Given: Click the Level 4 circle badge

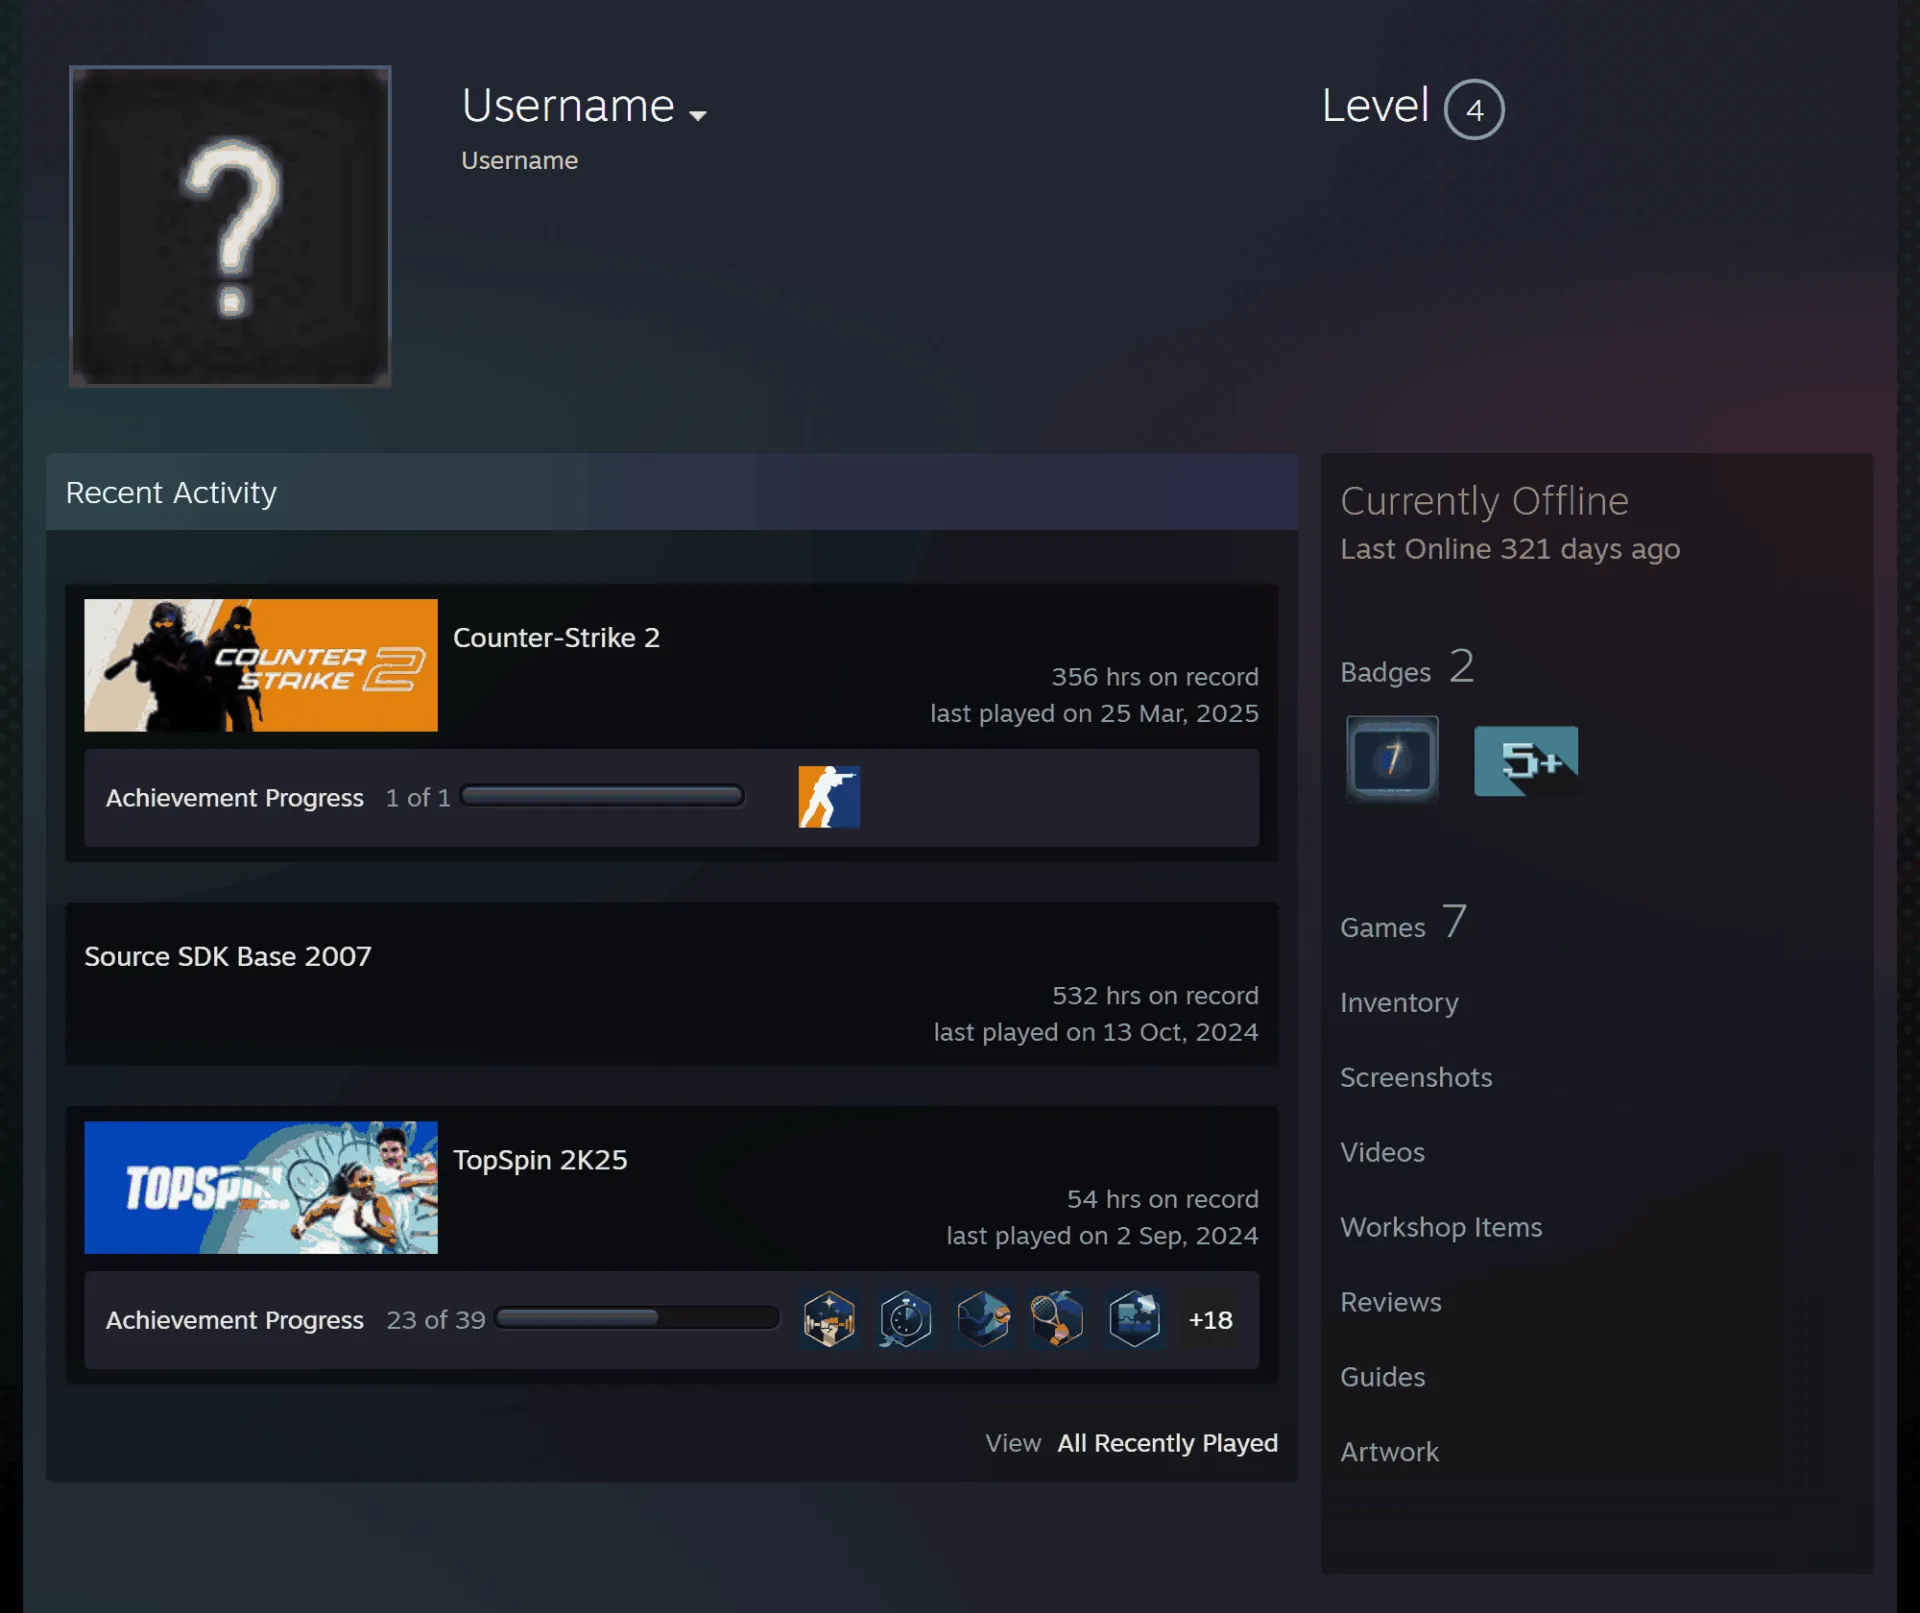Looking at the screenshot, I should pos(1474,109).
